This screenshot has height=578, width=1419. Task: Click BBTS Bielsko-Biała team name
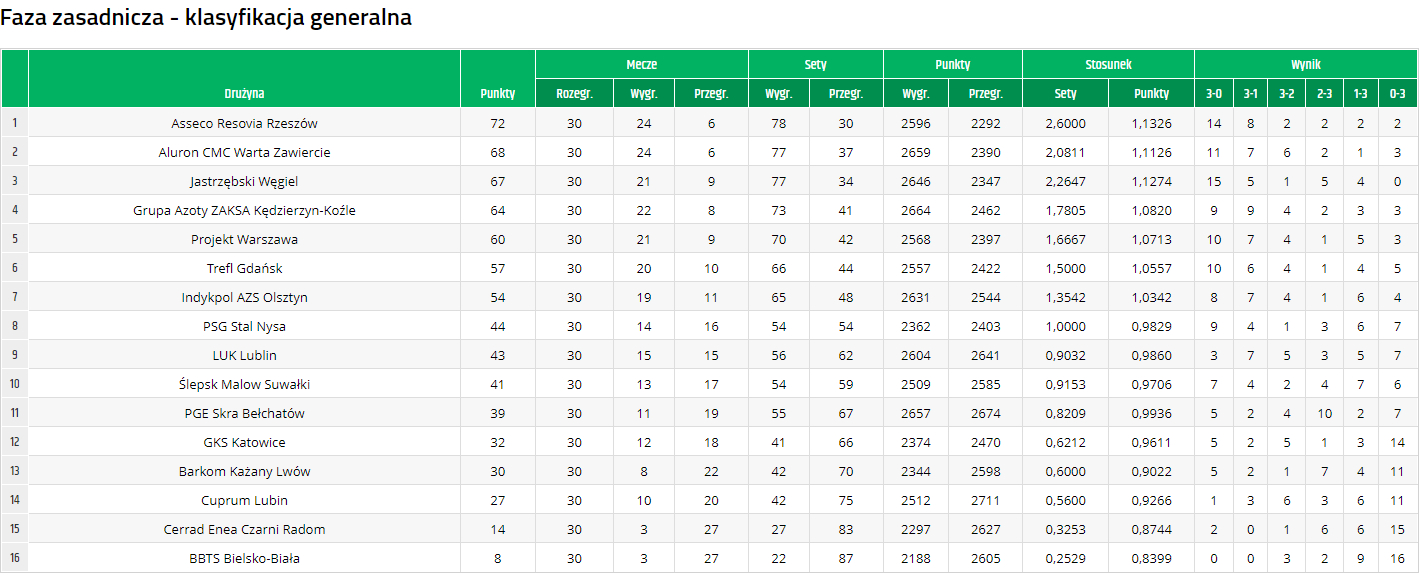tap(244, 558)
